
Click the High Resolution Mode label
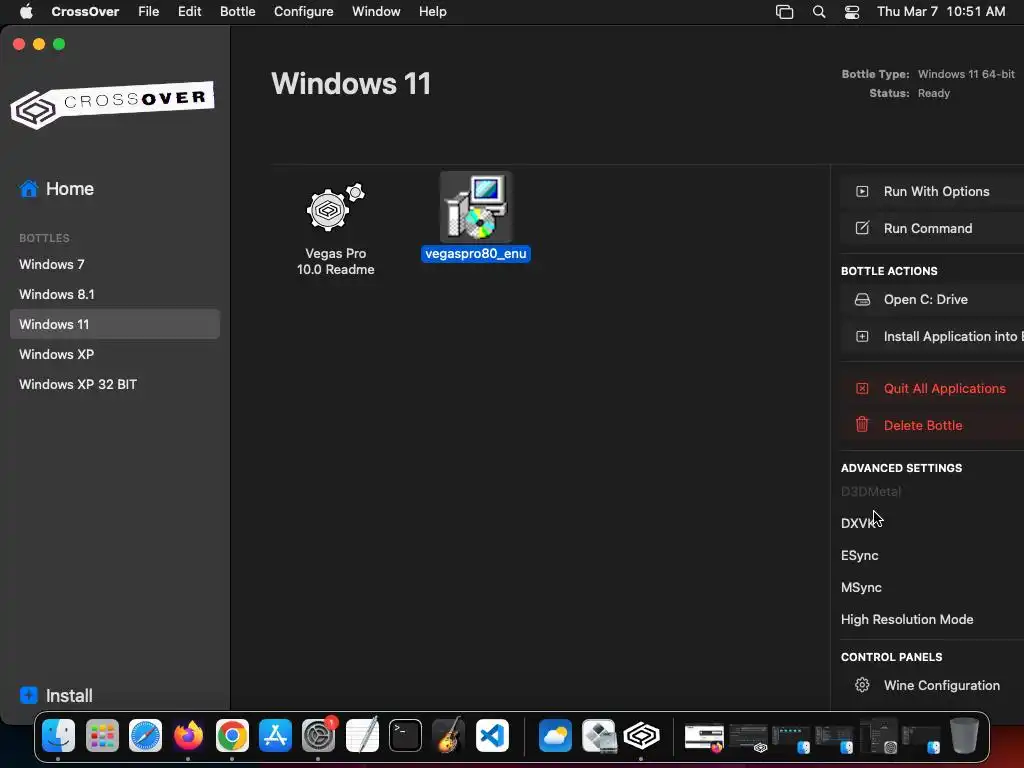907,619
